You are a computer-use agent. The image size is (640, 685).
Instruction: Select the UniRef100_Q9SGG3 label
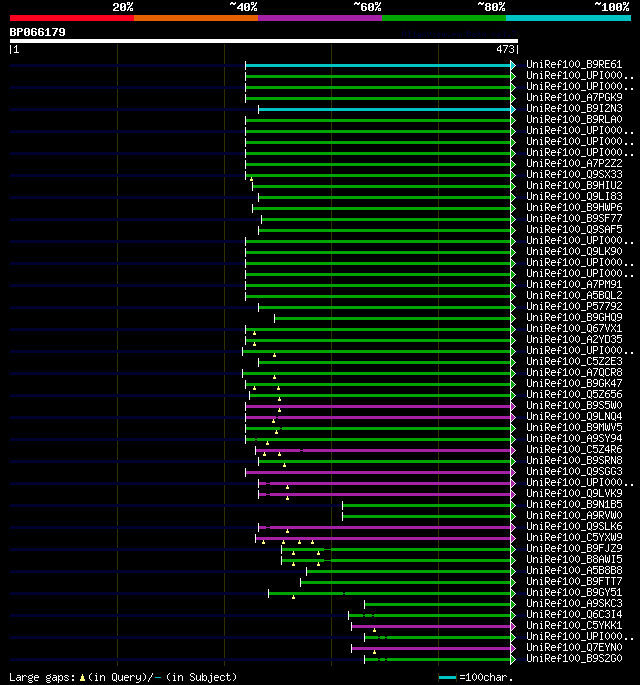(x=574, y=471)
